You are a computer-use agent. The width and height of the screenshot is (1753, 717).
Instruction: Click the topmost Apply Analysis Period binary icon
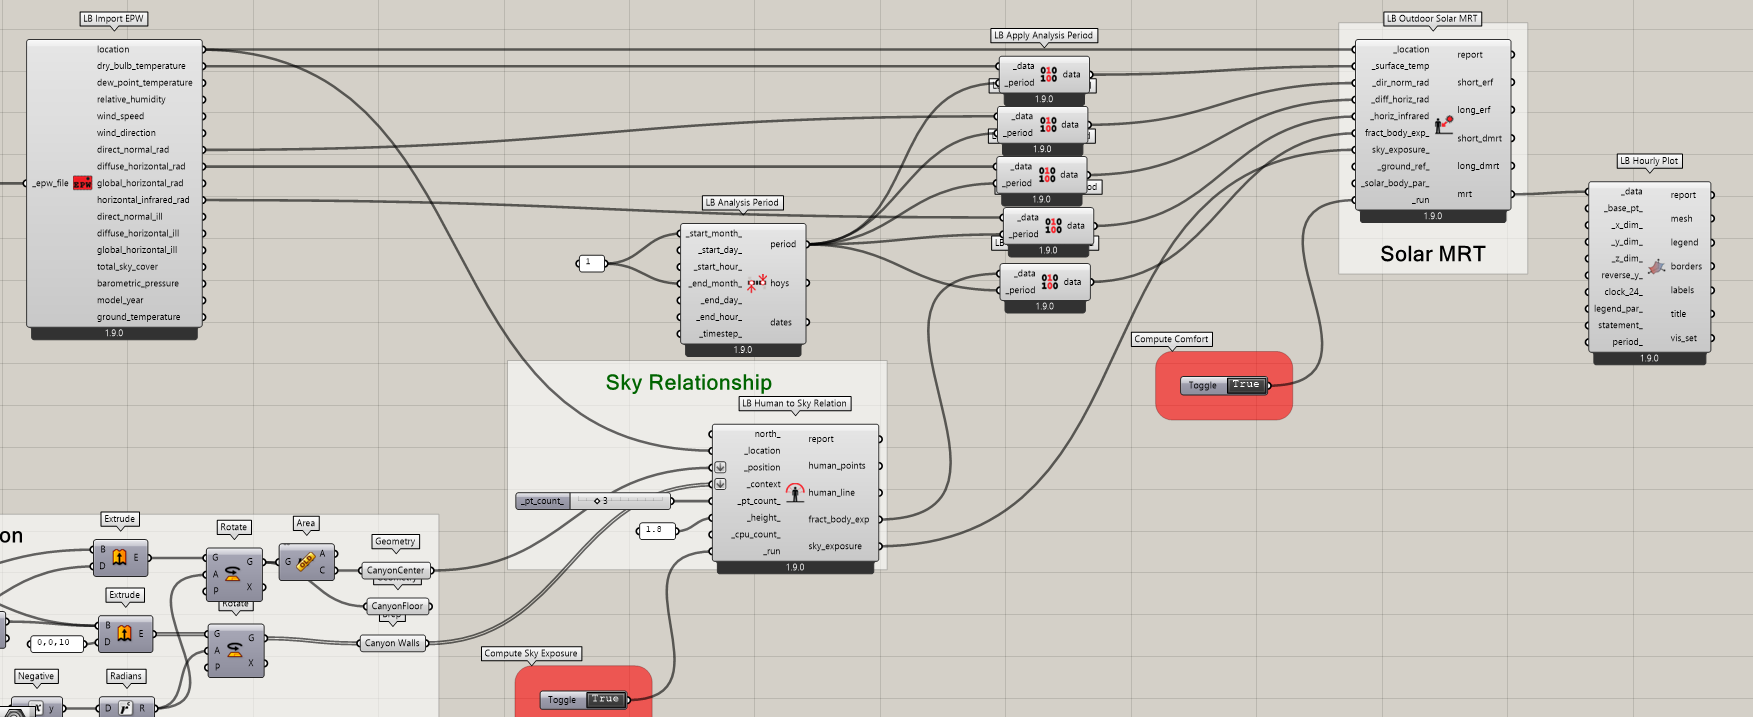1048,74
